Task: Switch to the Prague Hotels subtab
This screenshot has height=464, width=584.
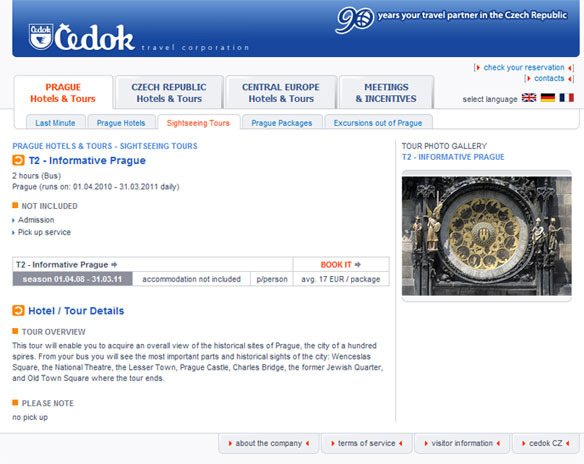Action: tap(121, 123)
